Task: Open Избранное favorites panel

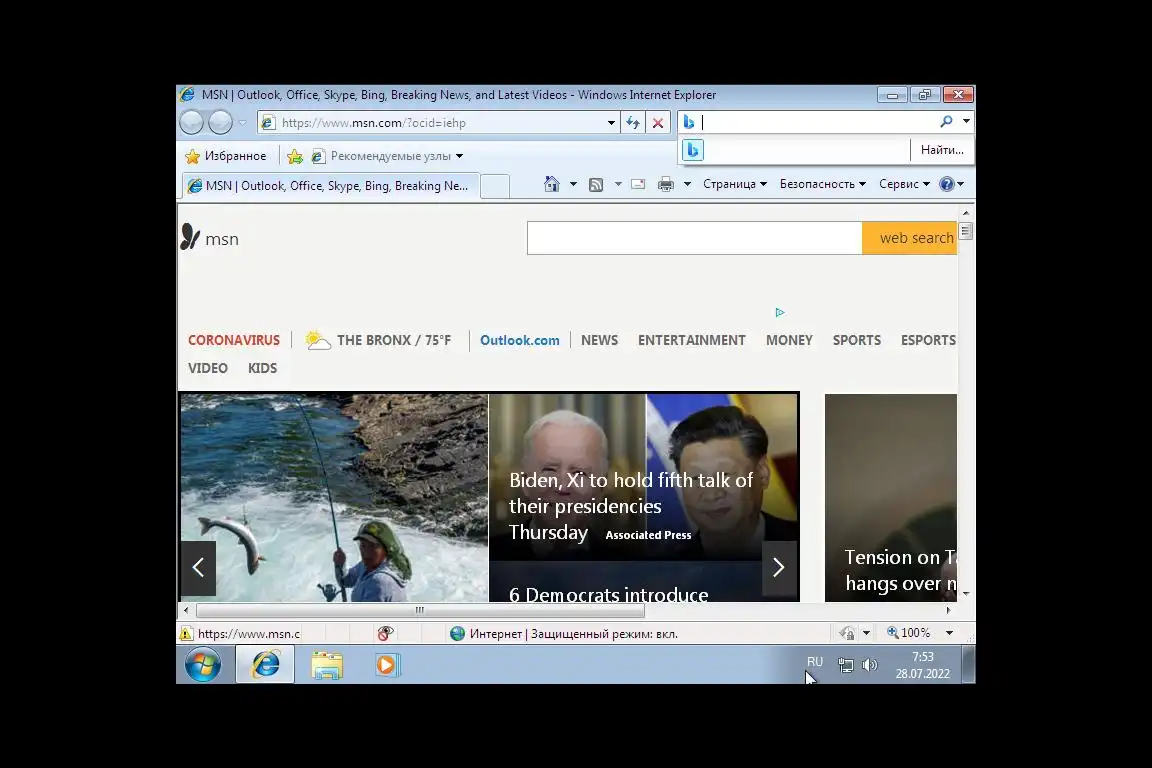Action: (226, 156)
